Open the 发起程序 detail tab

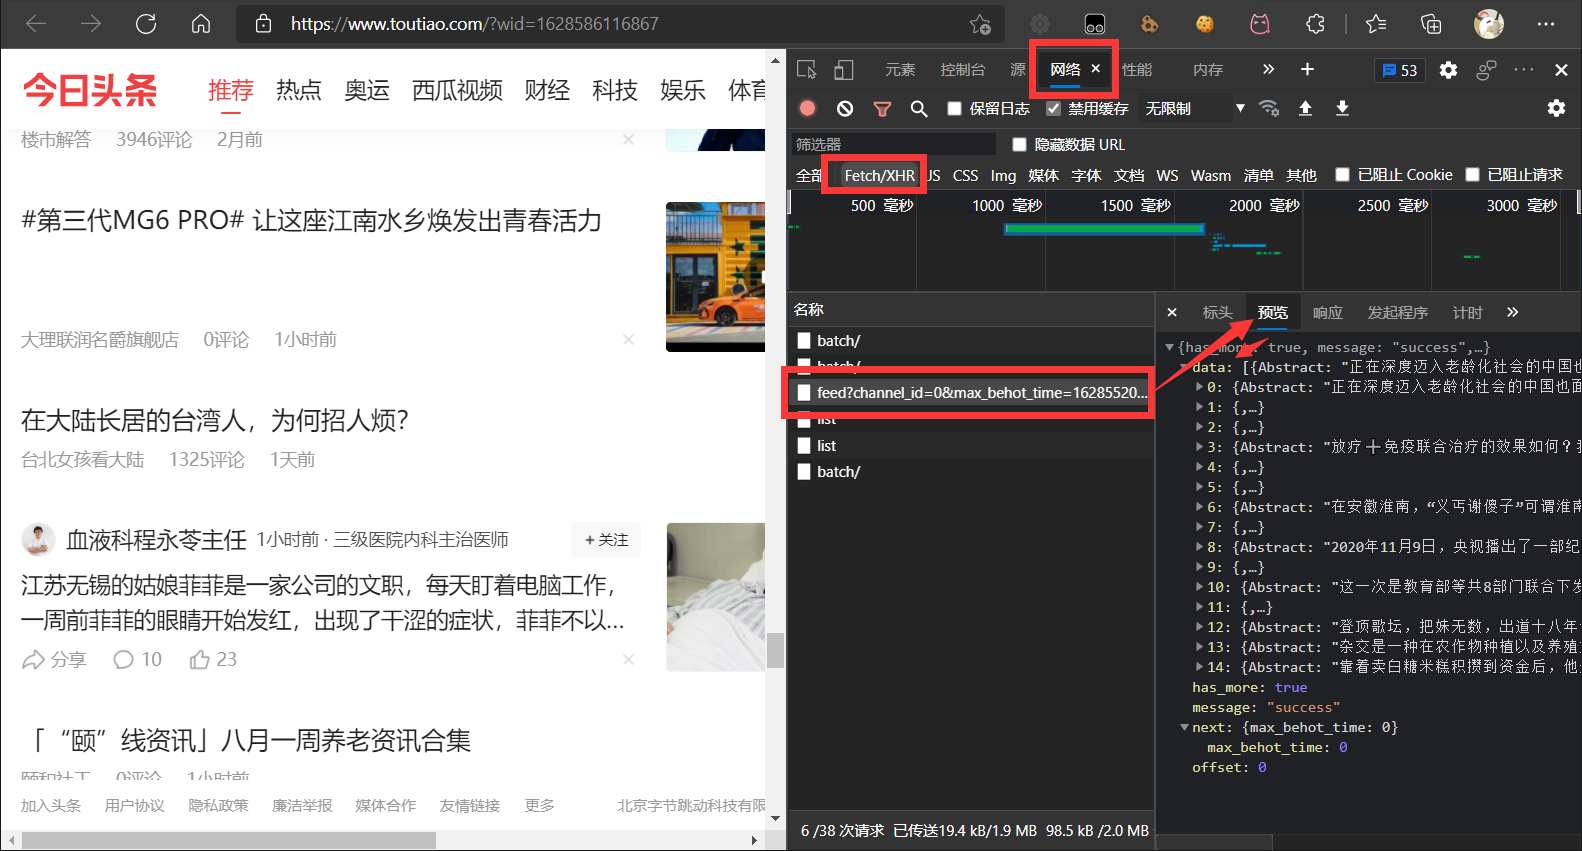[x=1397, y=312]
